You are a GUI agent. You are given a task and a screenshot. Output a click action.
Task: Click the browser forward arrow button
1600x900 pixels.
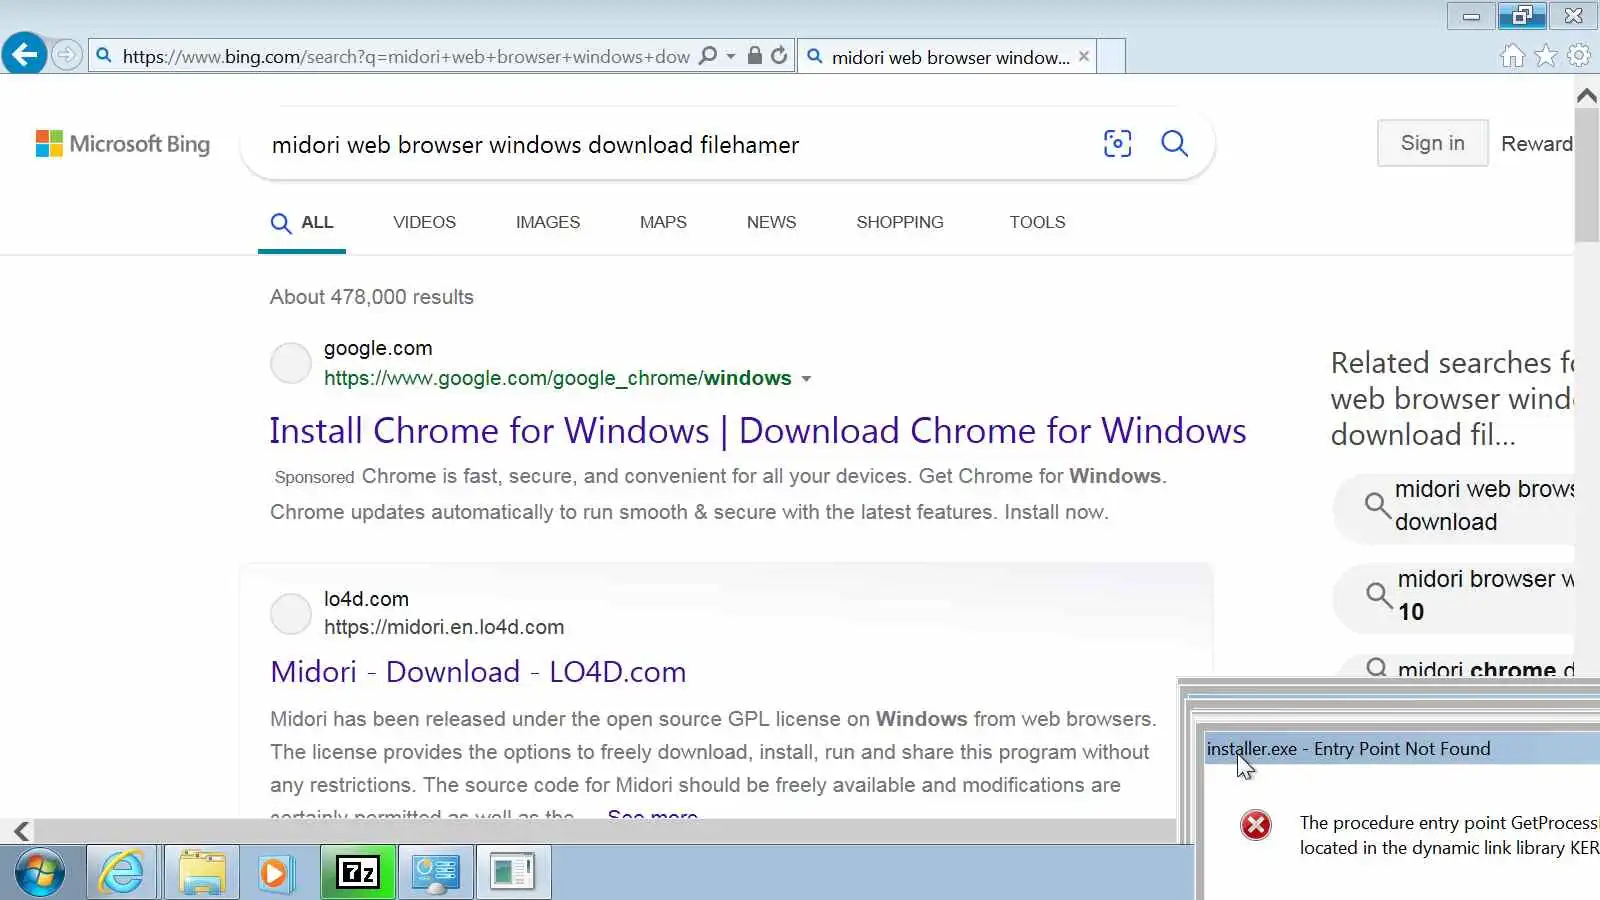point(66,54)
